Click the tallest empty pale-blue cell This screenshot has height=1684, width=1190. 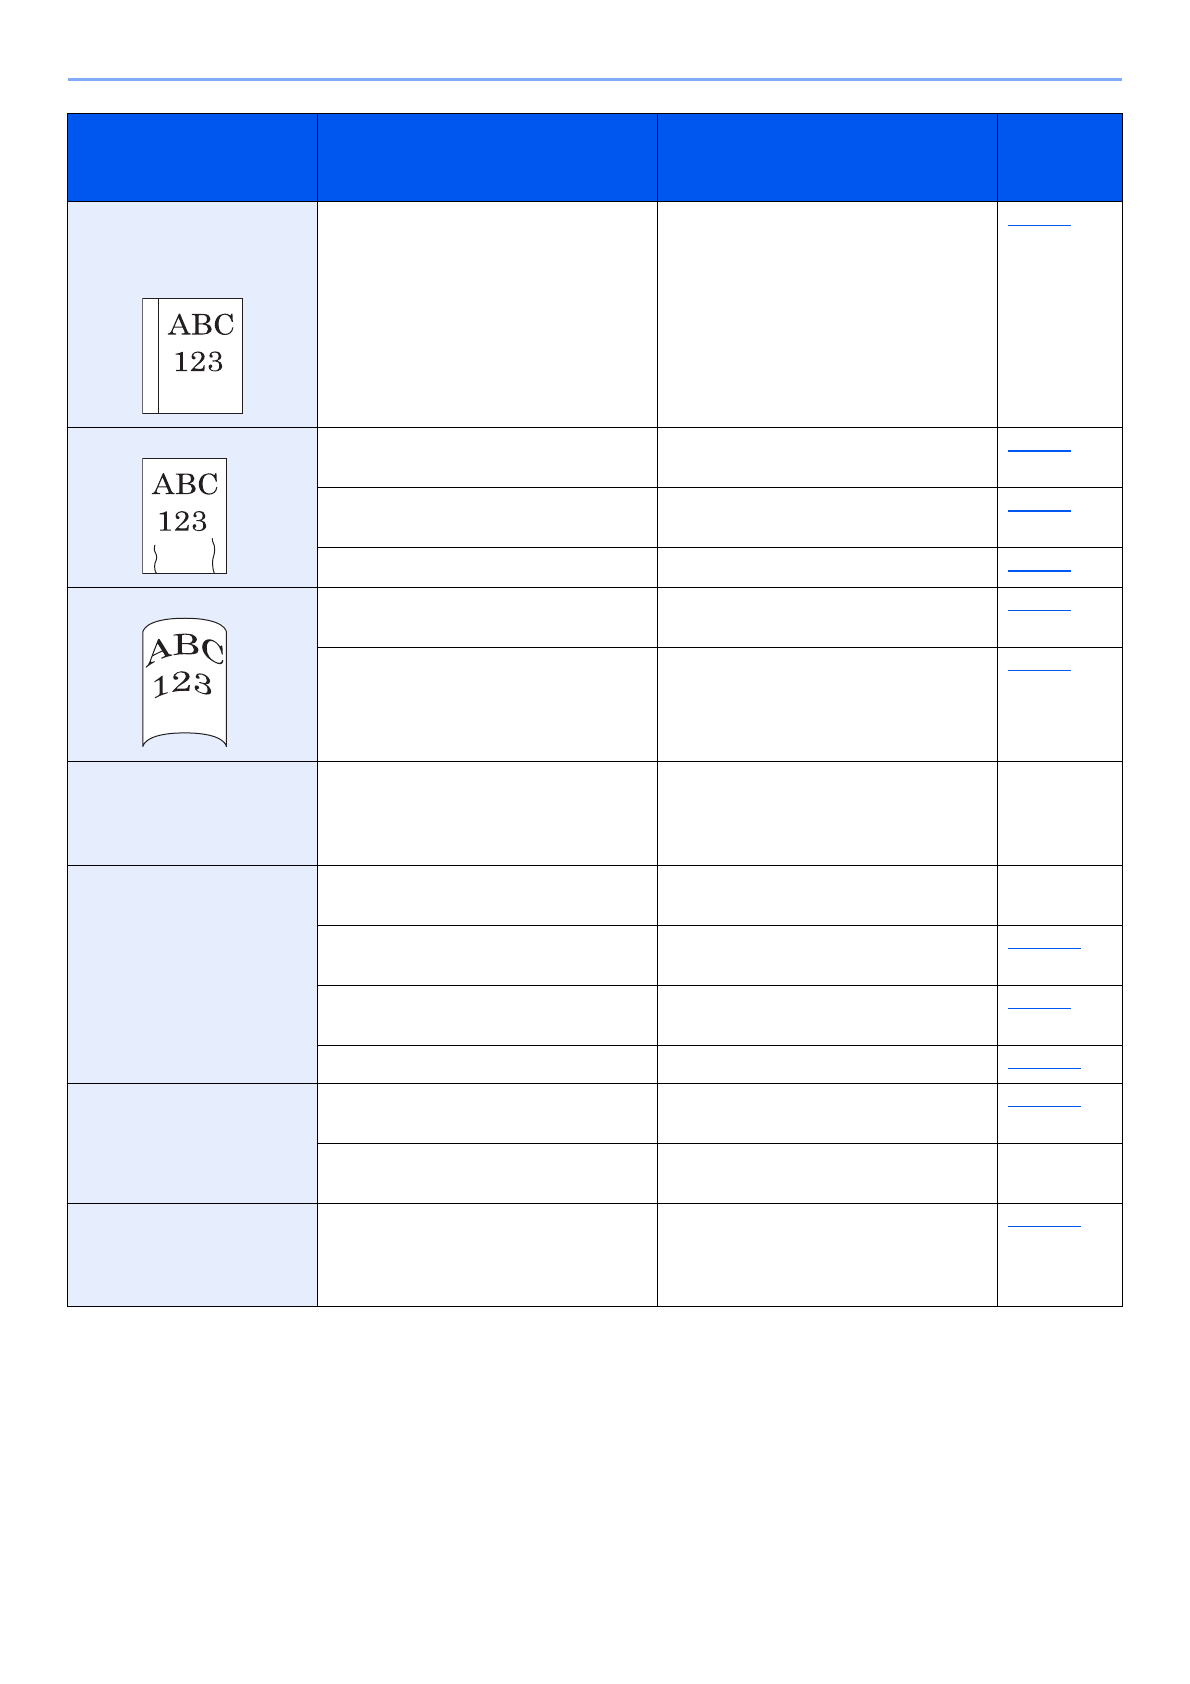click(x=192, y=974)
